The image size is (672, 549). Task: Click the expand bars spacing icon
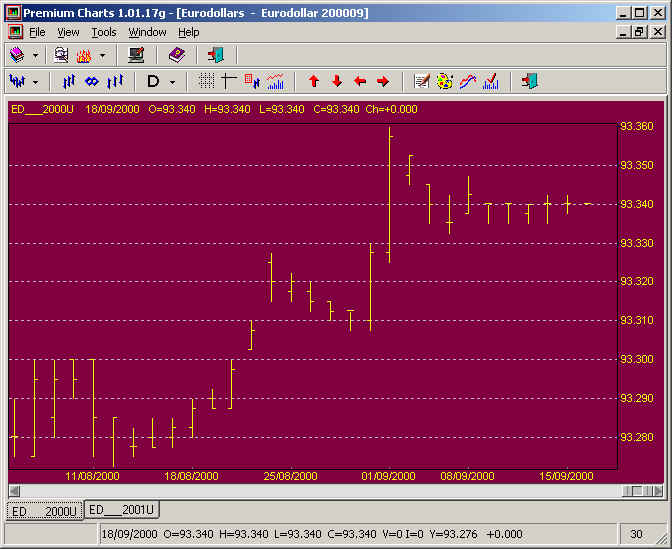pos(115,81)
